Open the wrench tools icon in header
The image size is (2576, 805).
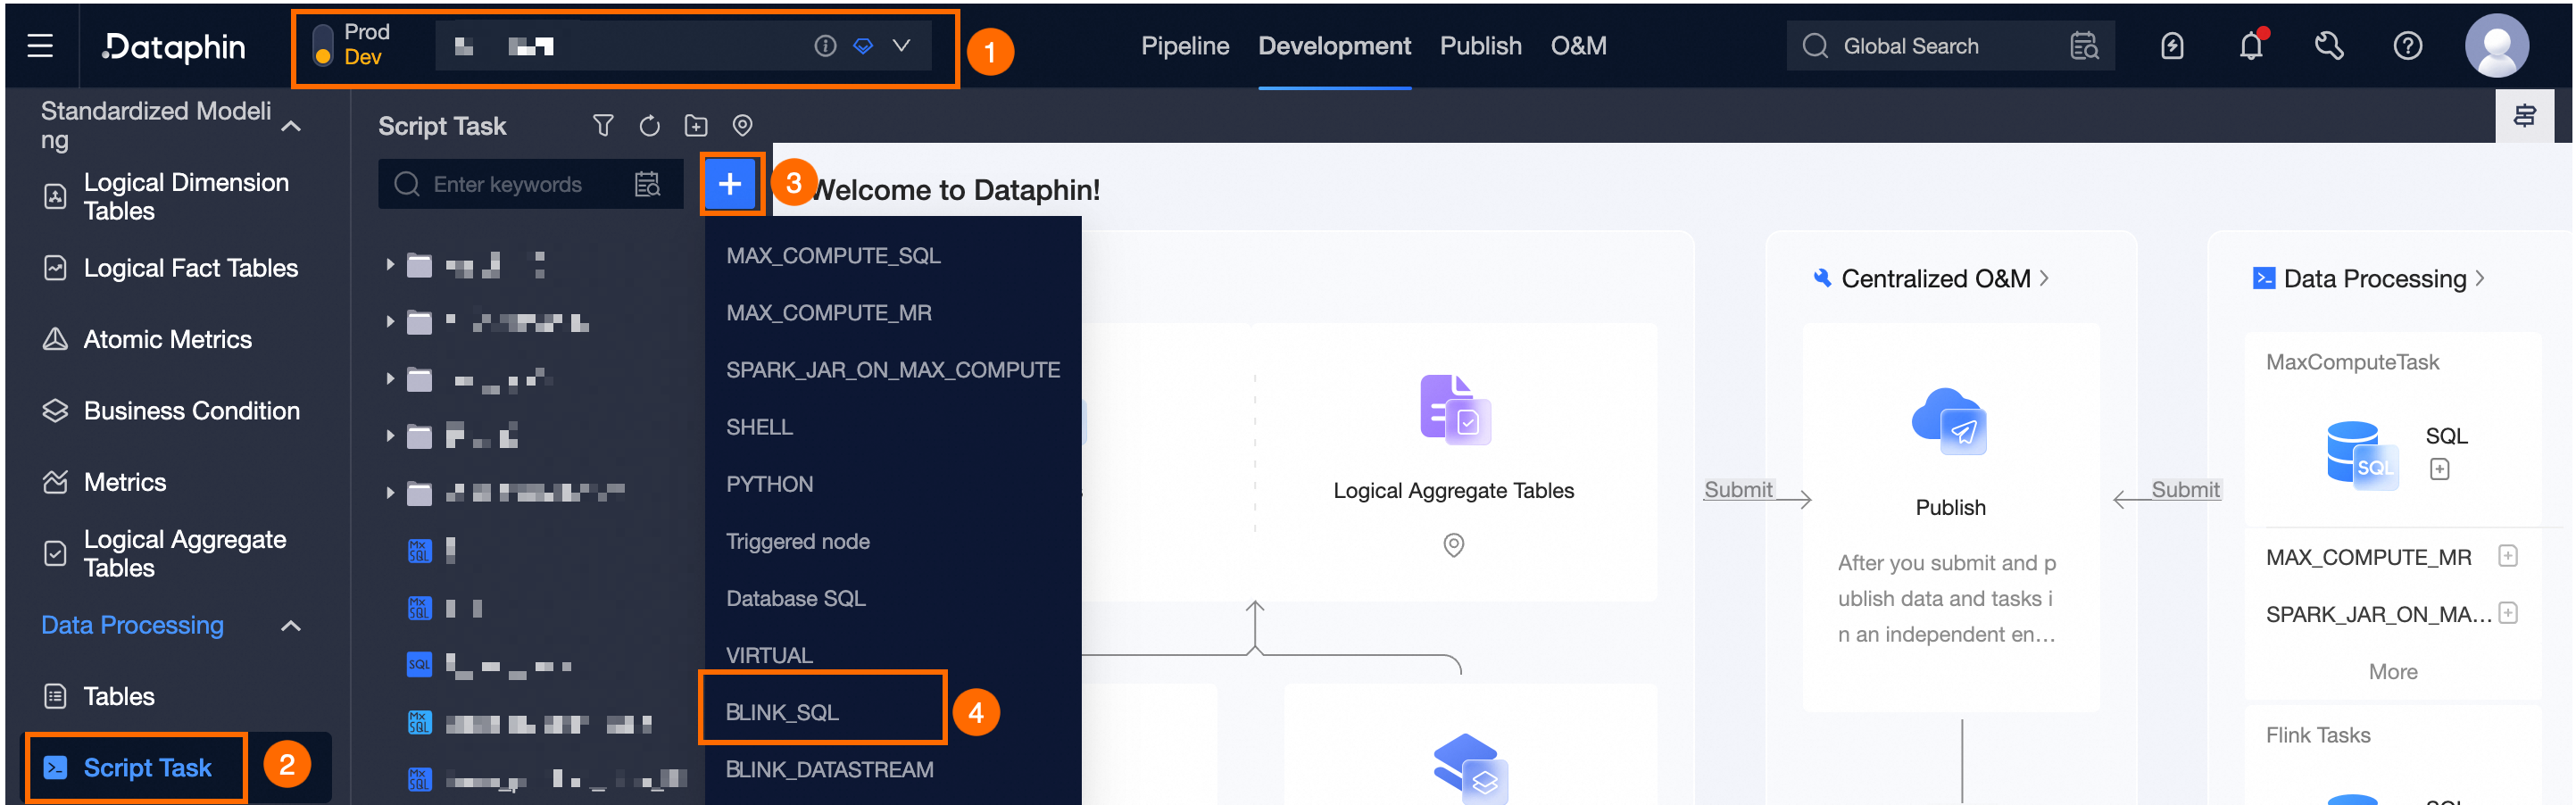(x=2329, y=46)
